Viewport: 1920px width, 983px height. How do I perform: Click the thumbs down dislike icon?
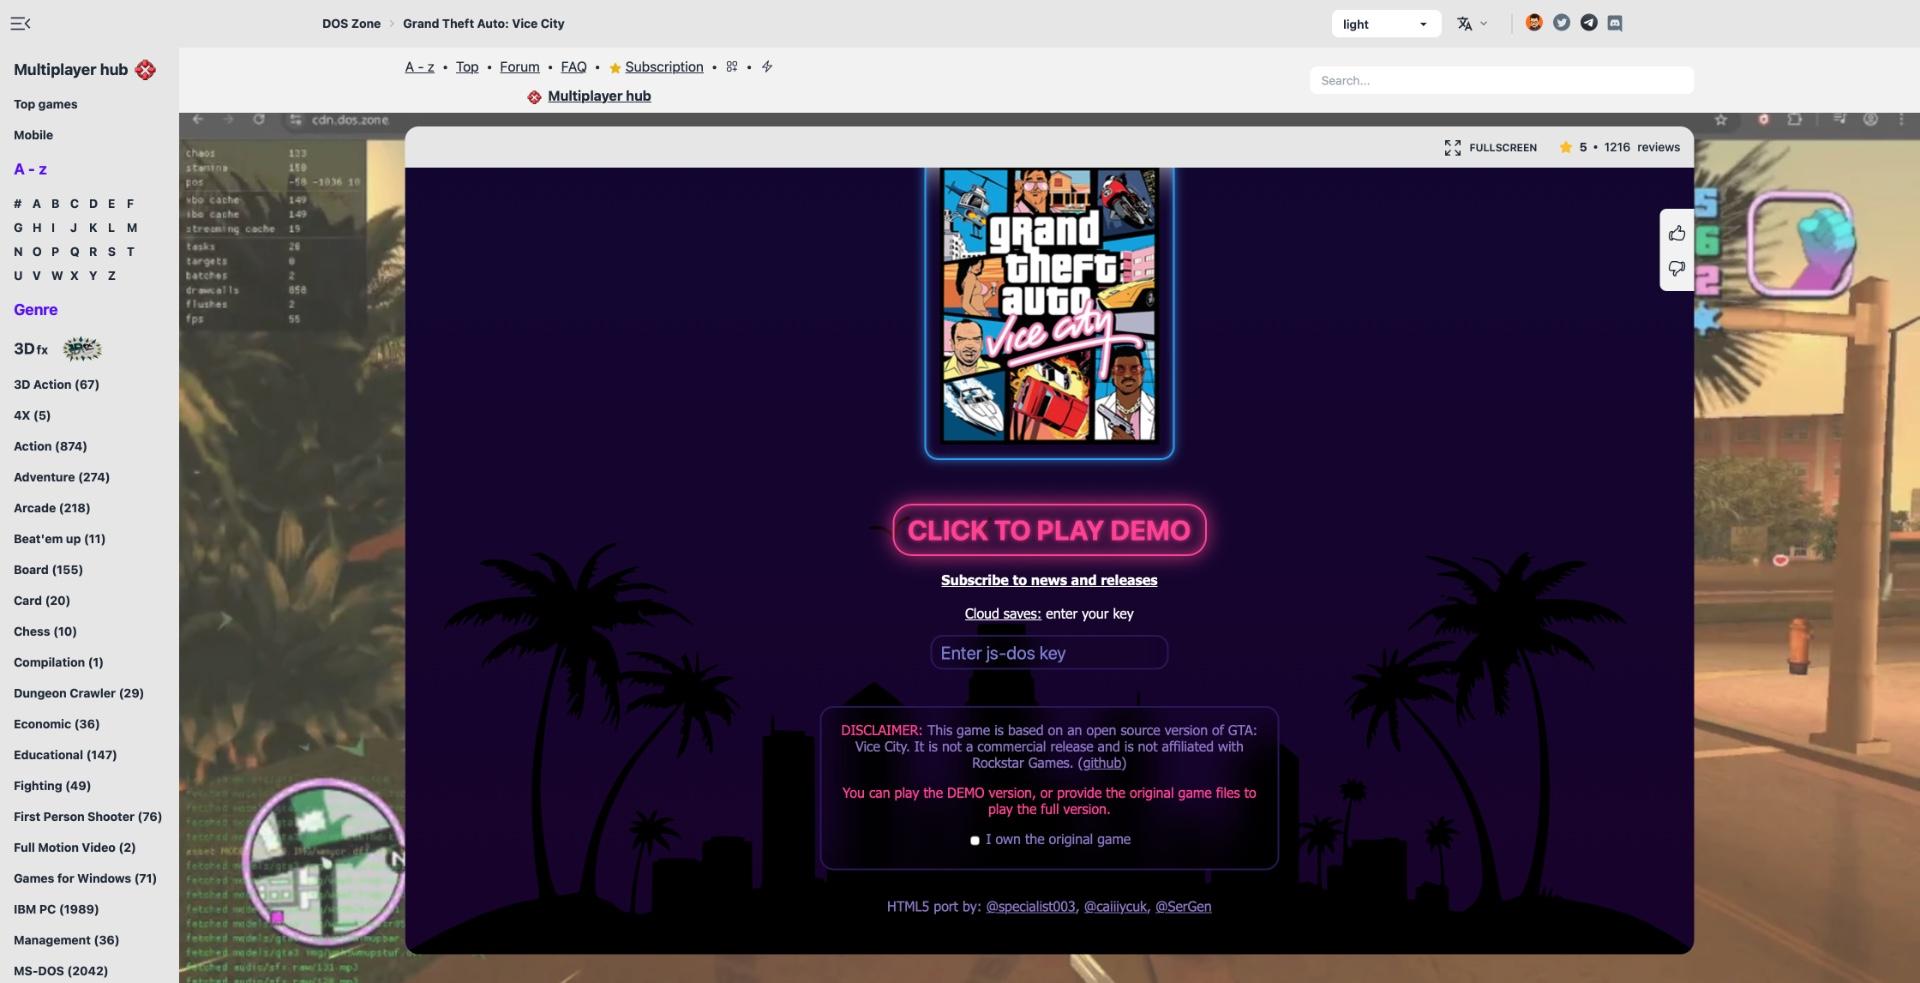point(1677,268)
